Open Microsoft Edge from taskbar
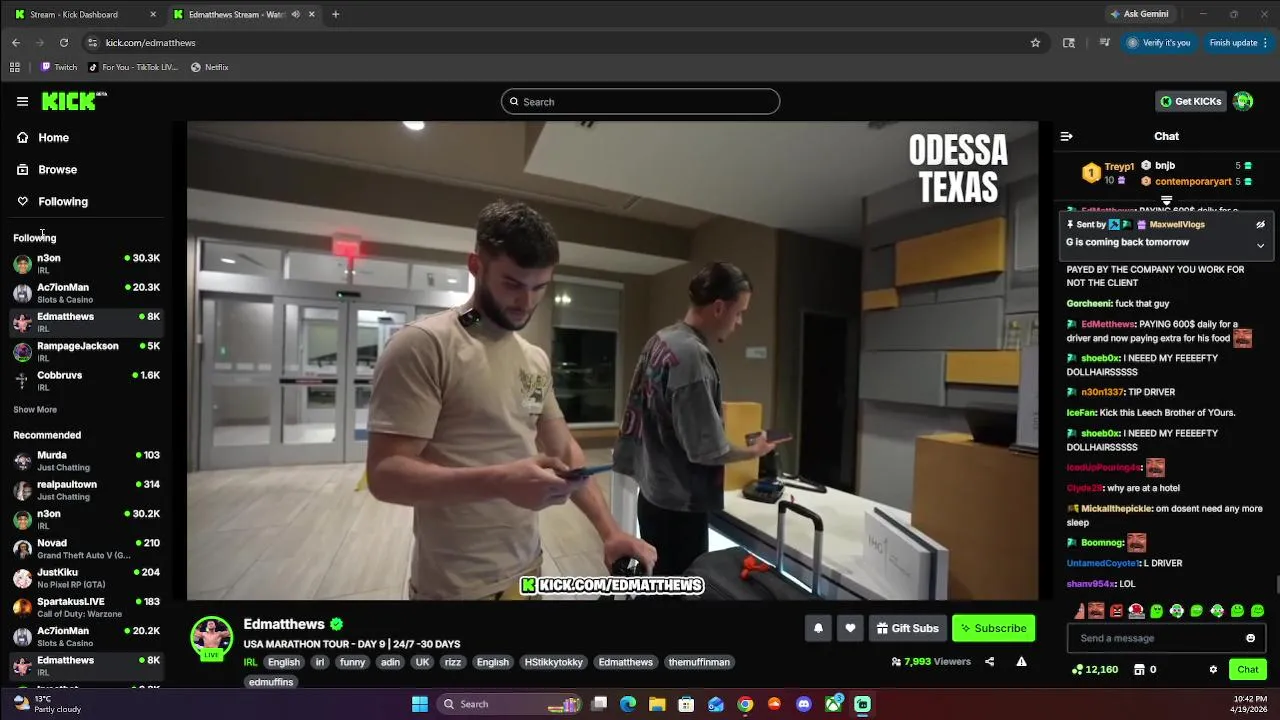 point(628,704)
